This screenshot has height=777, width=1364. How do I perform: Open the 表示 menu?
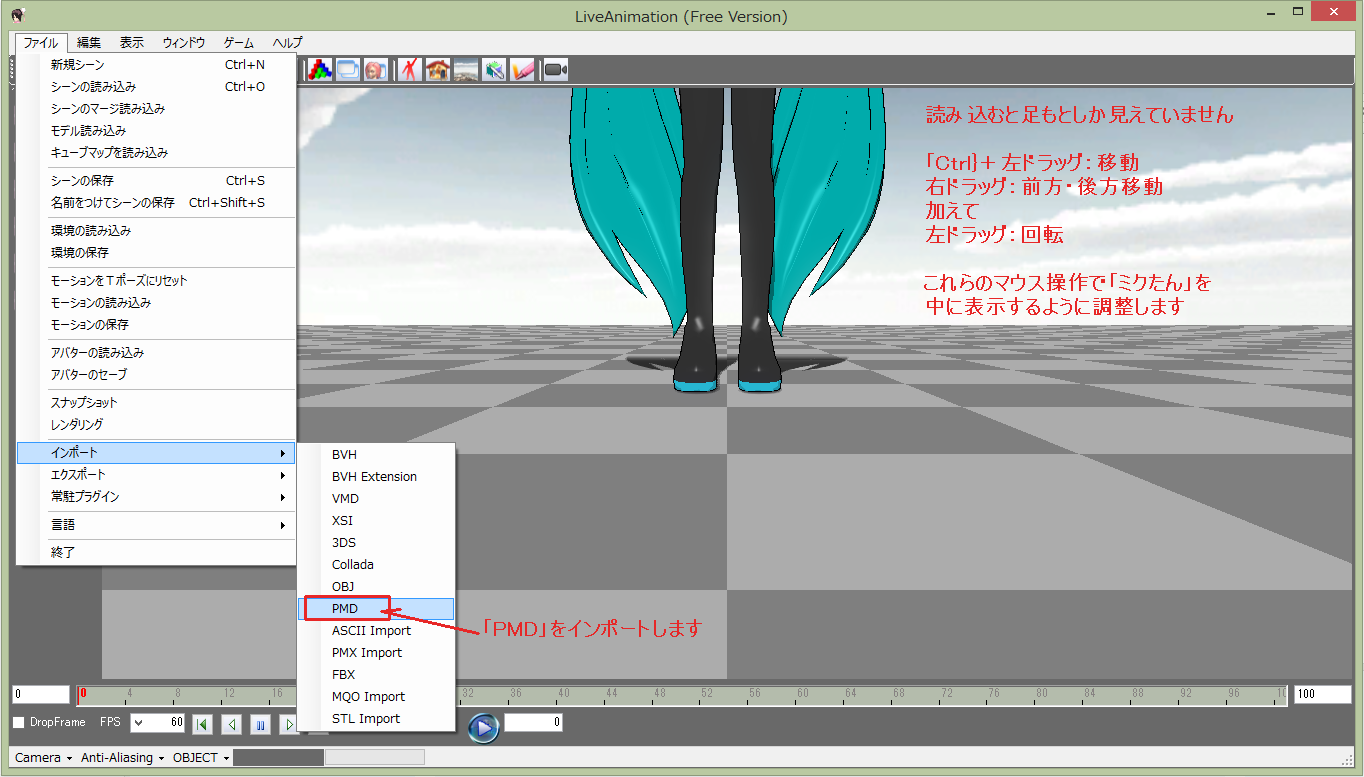[x=132, y=43]
